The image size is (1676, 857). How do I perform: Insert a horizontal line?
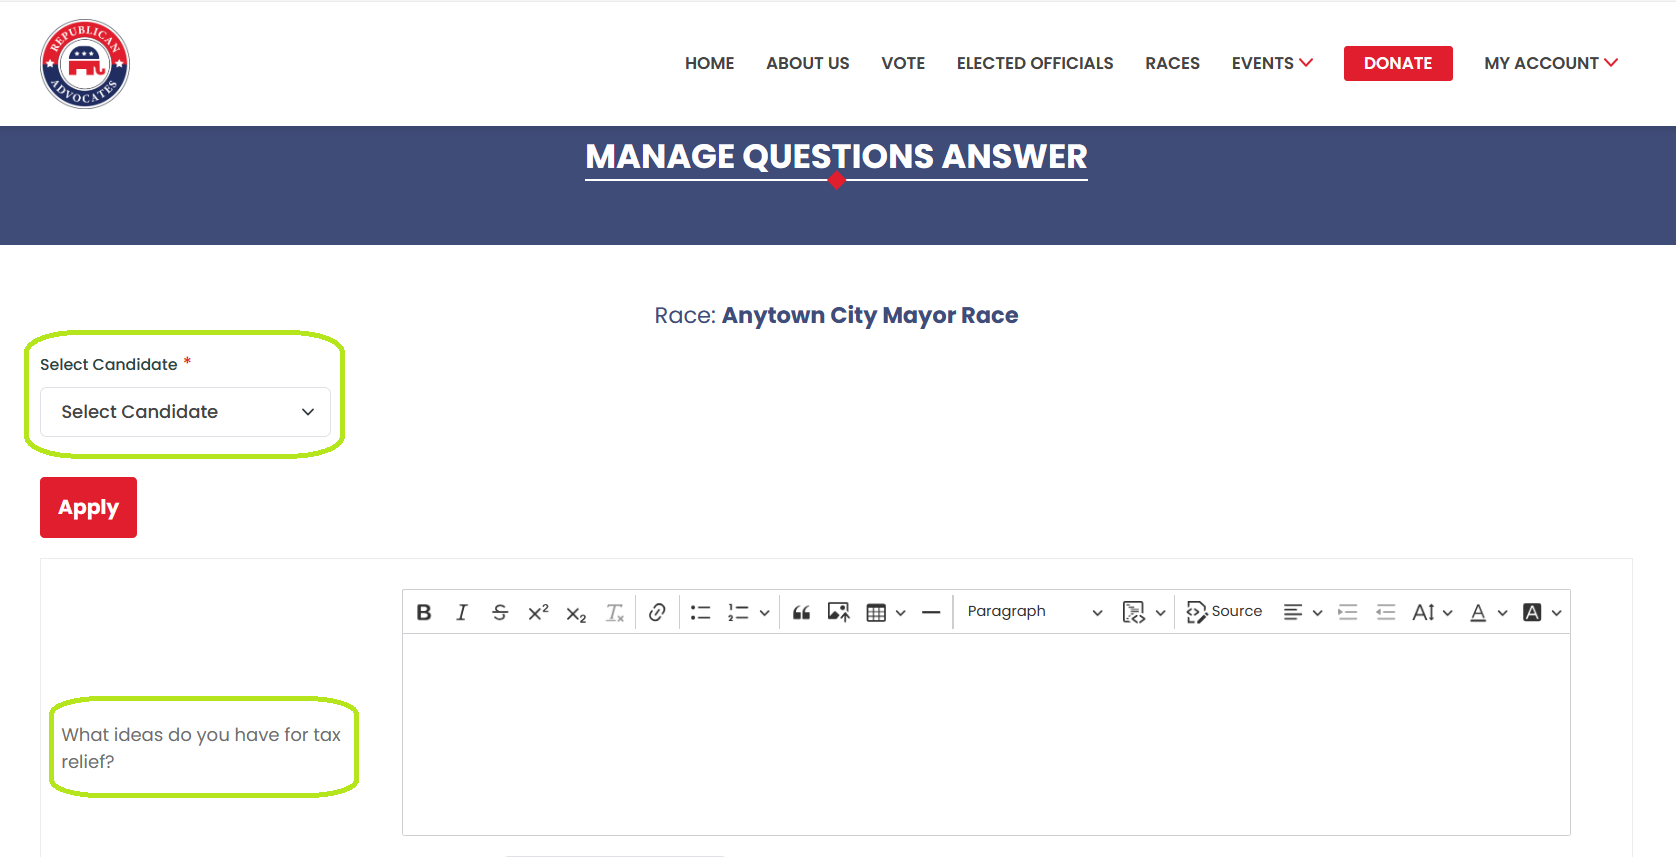[931, 612]
